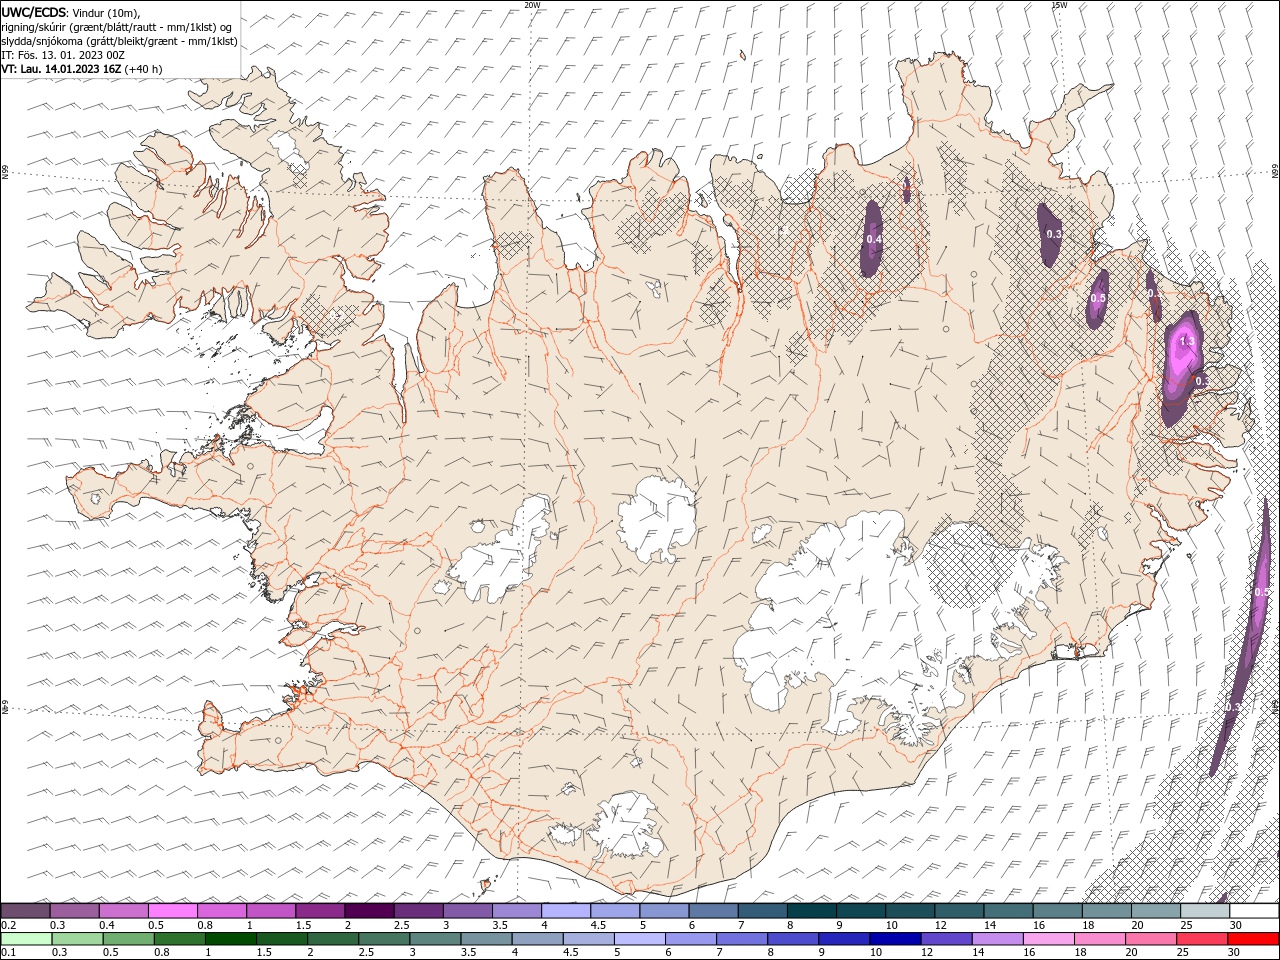Click the upper legend swatch starting at 0.2

(x=26, y=911)
